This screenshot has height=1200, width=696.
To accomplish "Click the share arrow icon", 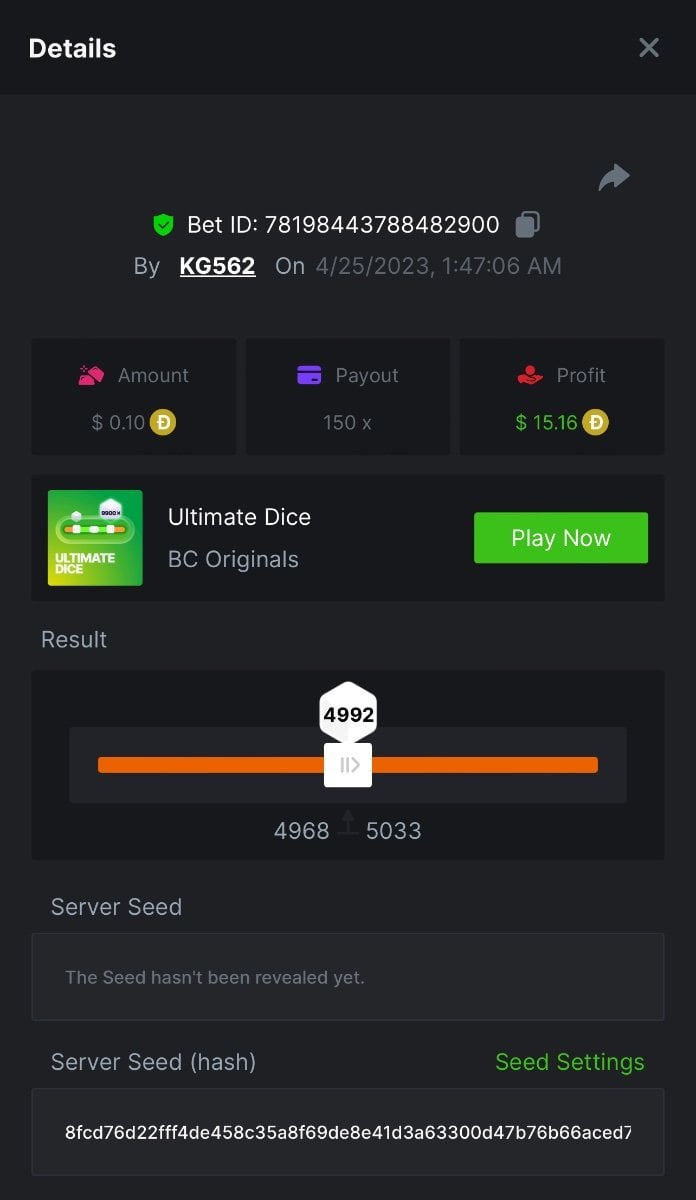I will (613, 178).
